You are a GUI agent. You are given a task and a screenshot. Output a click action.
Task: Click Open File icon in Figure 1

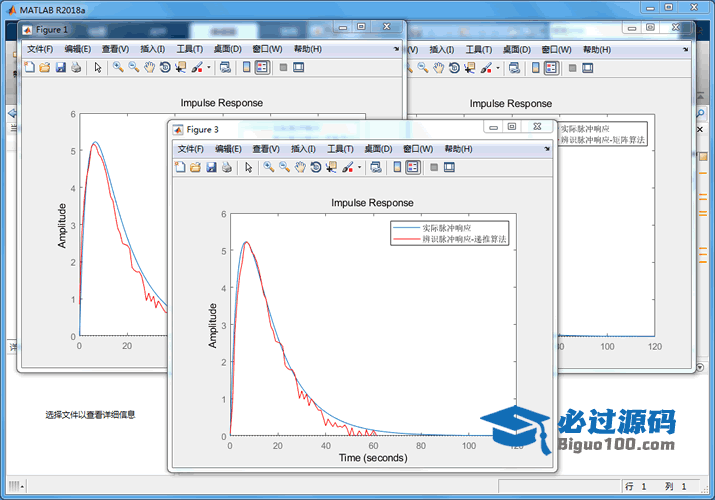[45, 67]
